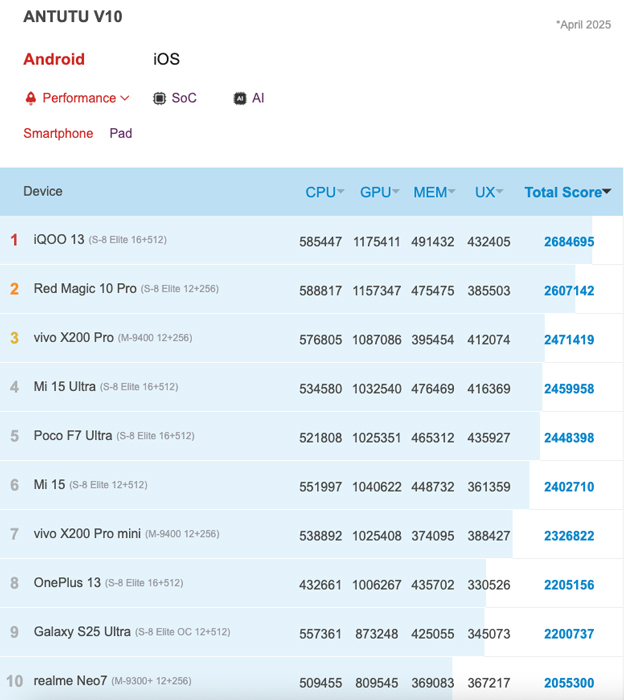Screen dimensions: 624x700
Task: Sort by GPU column arrow
Action: pos(395,192)
